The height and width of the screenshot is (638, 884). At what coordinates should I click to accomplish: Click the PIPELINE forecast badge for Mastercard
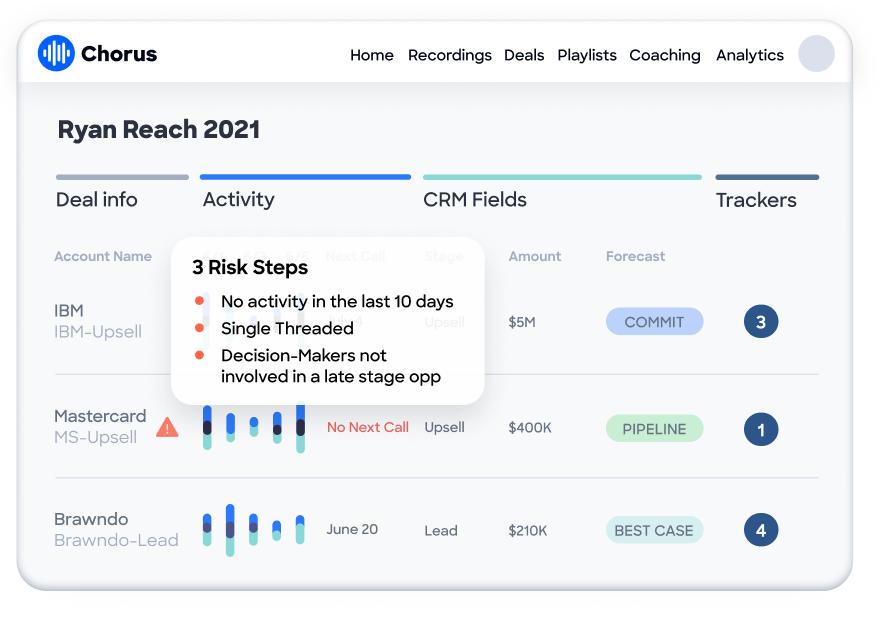[x=655, y=429]
